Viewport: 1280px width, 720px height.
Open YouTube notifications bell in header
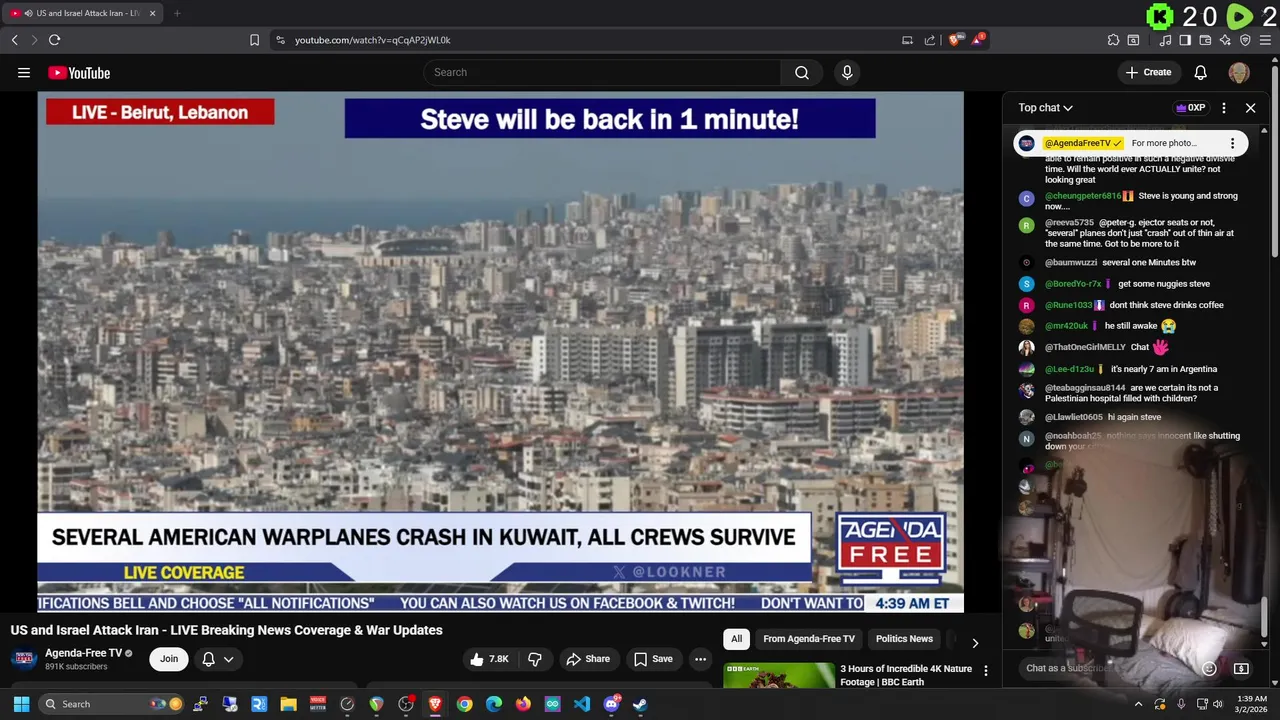1200,72
